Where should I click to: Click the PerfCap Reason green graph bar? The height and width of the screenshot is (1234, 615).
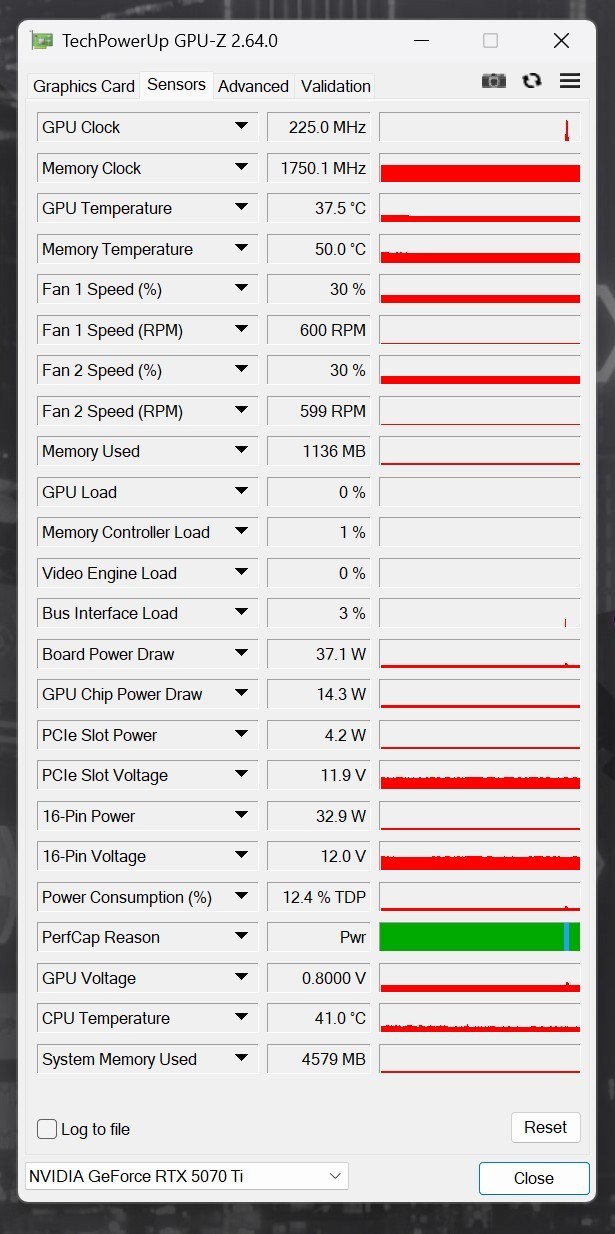click(478, 937)
